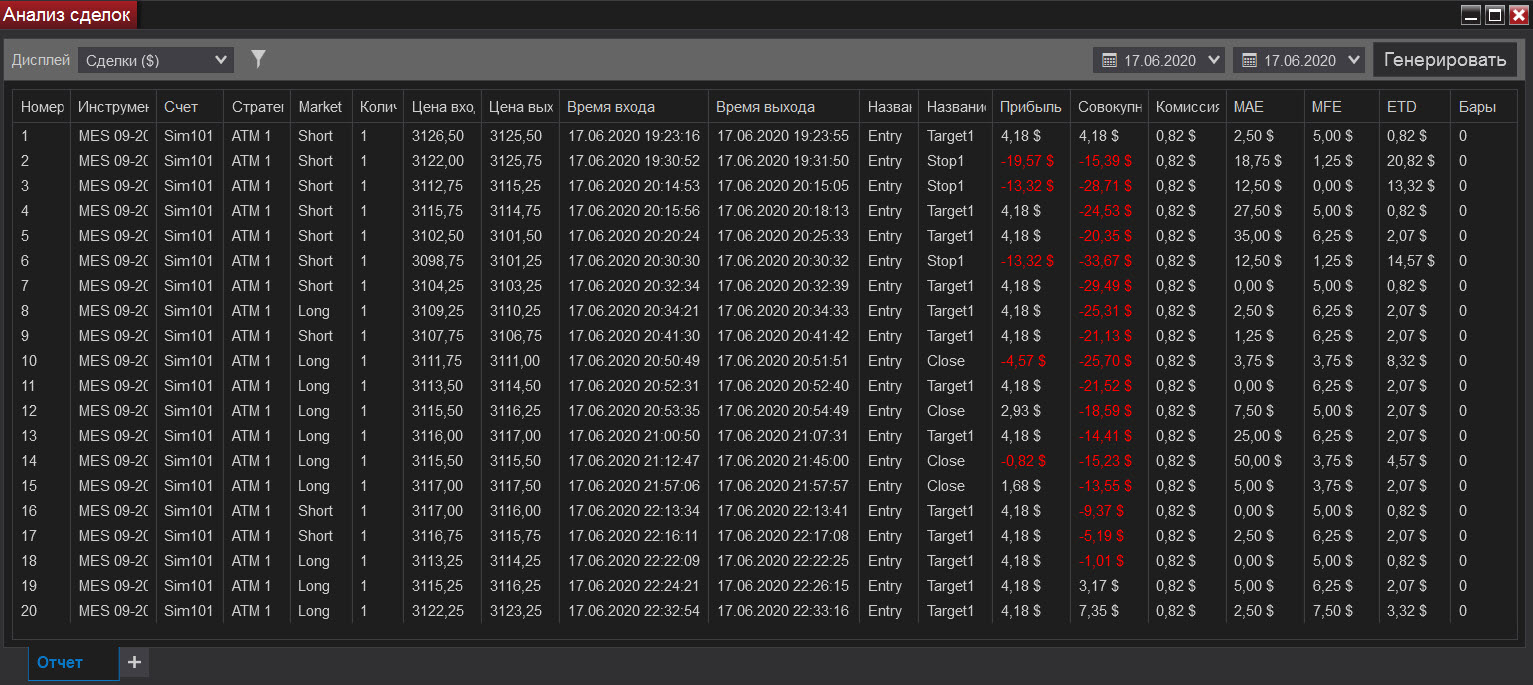Sort by the Счет column header
The width and height of the screenshot is (1533, 685).
coord(190,107)
